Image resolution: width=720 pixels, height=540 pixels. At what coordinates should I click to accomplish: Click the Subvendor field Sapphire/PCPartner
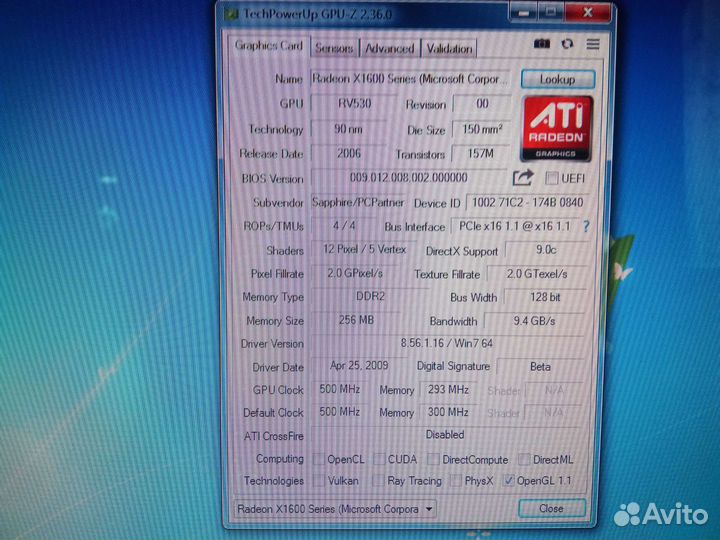tap(358, 202)
